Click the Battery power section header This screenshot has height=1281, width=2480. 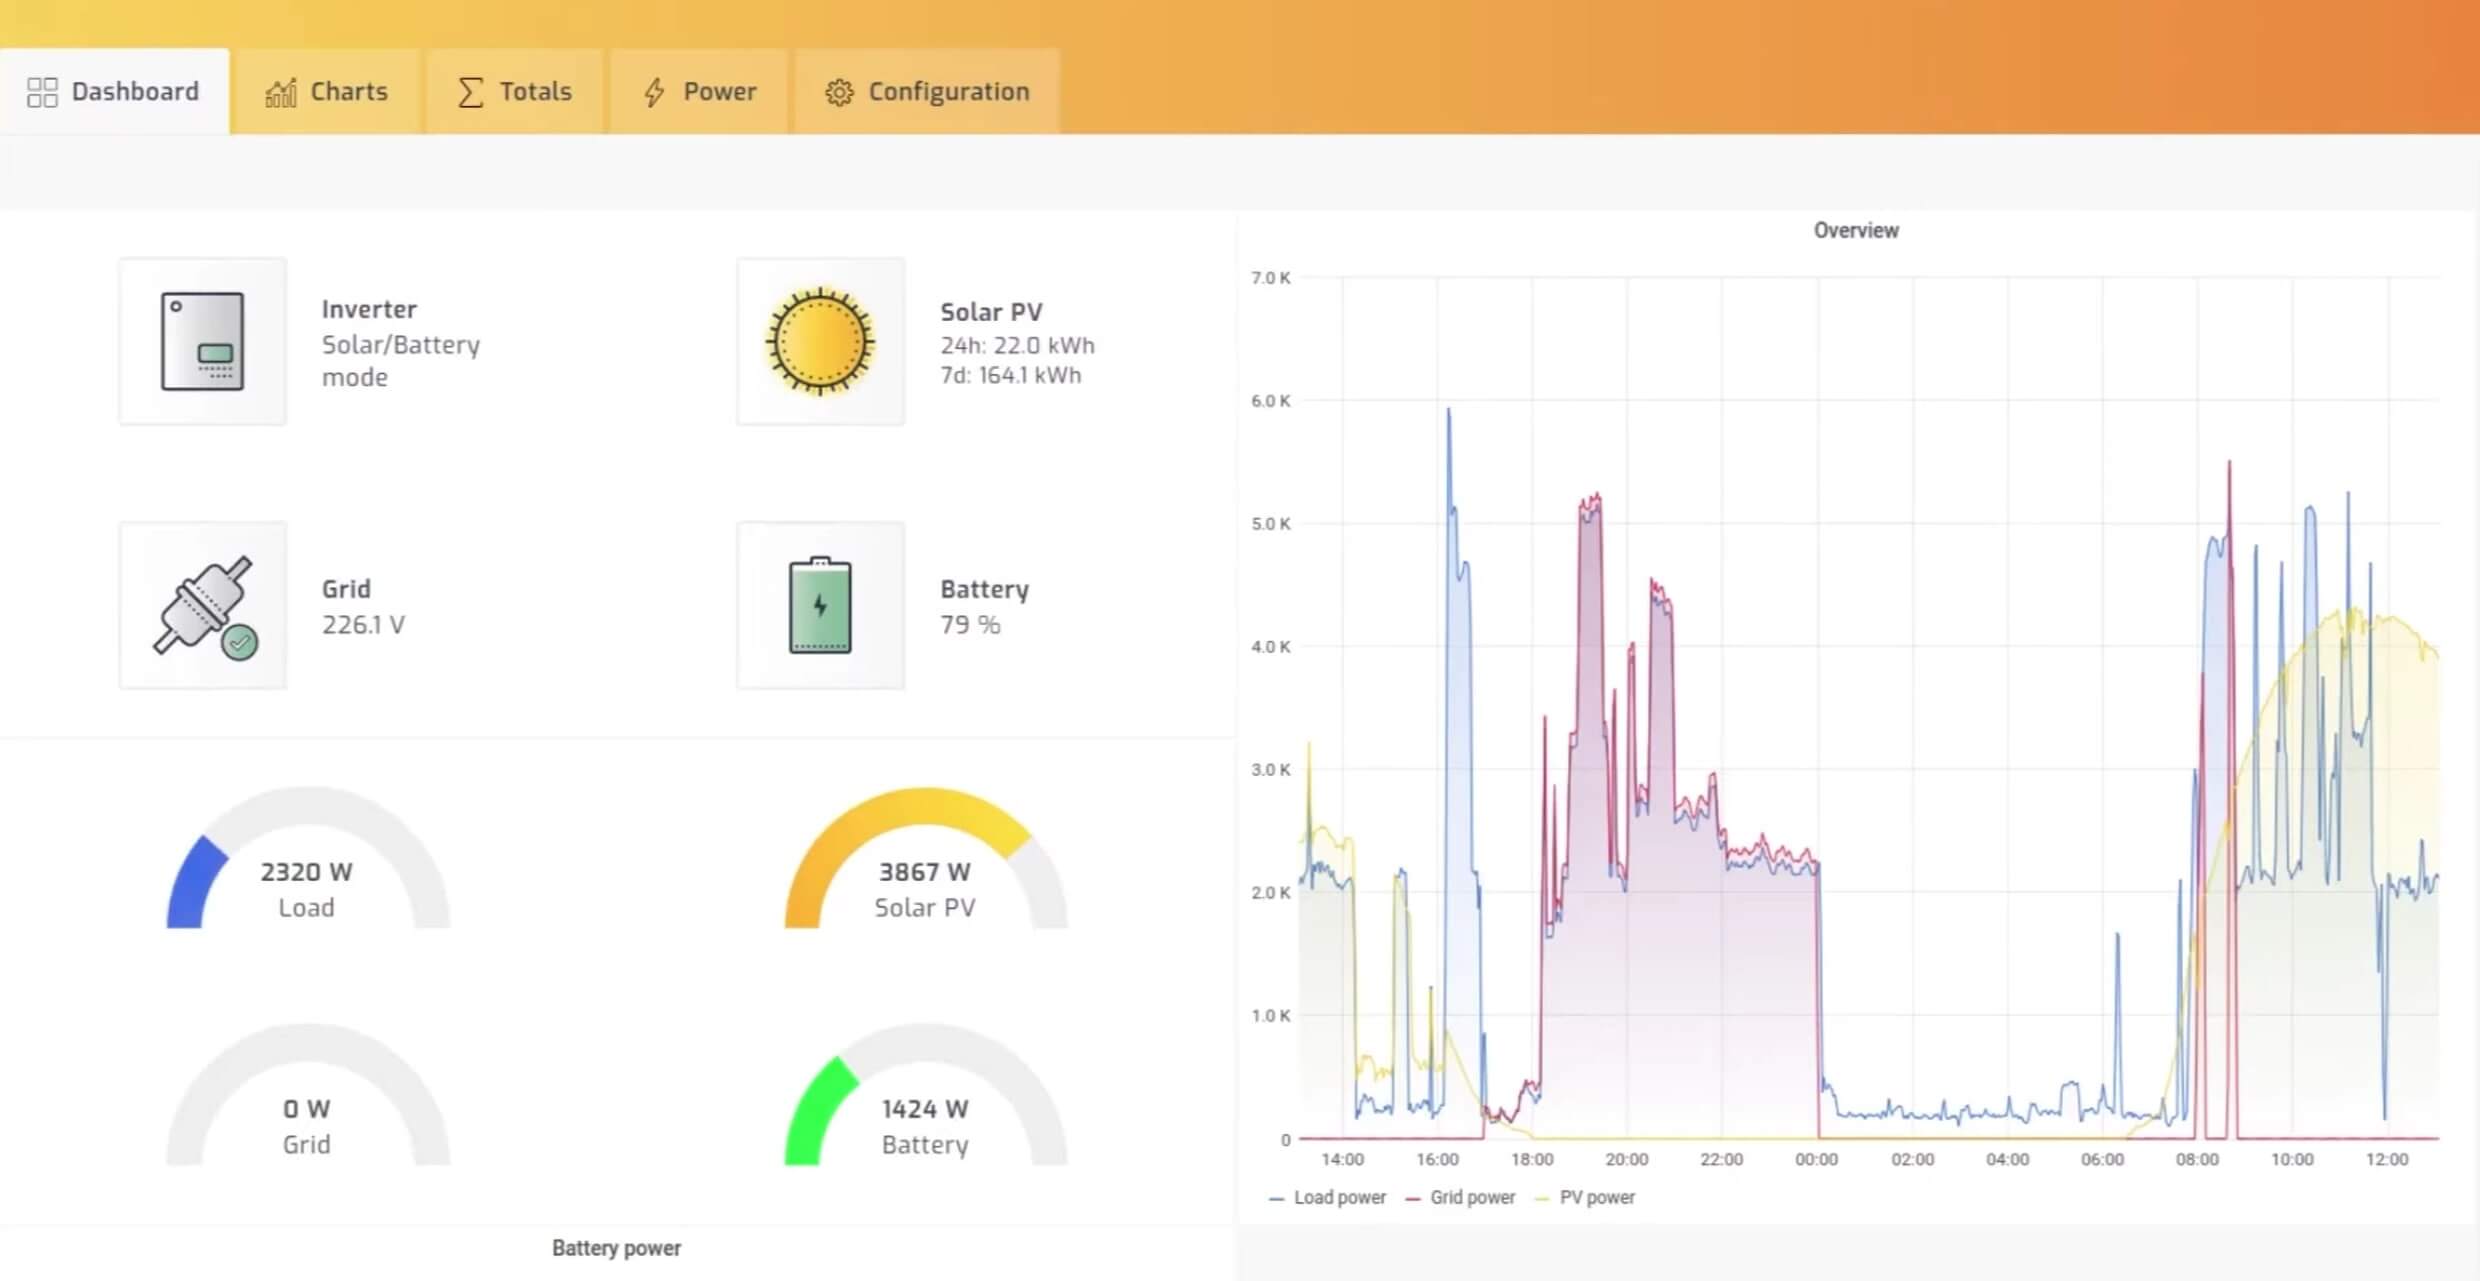616,1247
